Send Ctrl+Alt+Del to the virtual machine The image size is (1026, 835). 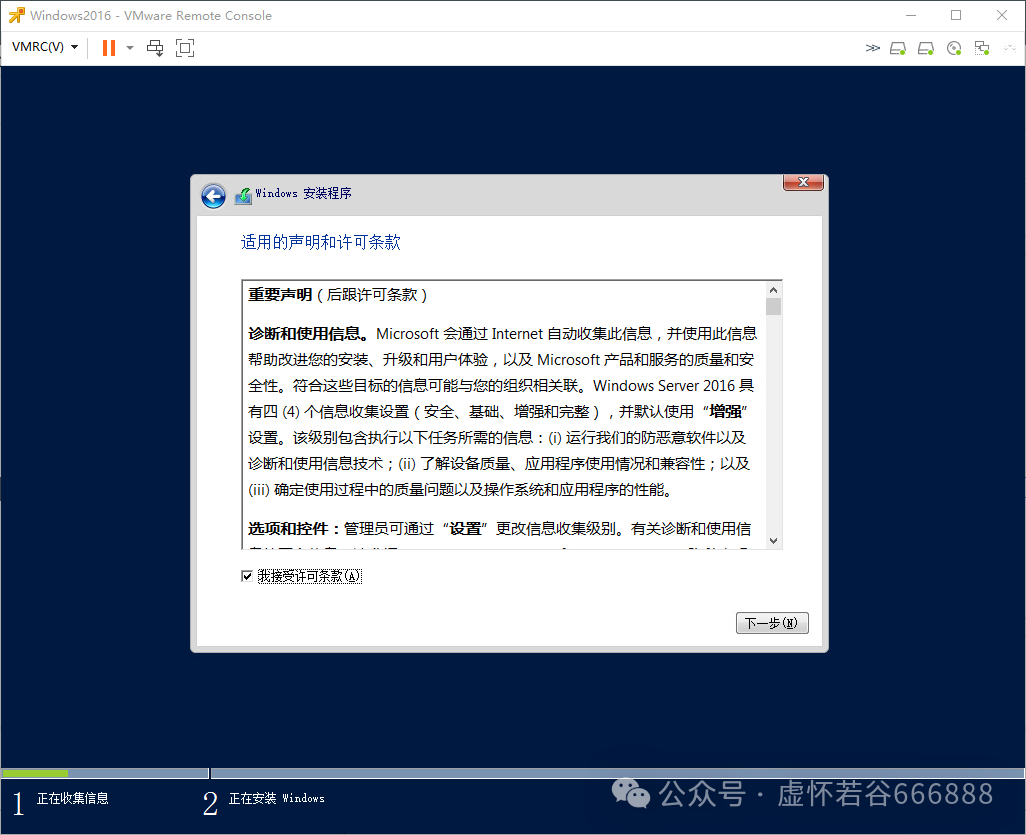(155, 48)
